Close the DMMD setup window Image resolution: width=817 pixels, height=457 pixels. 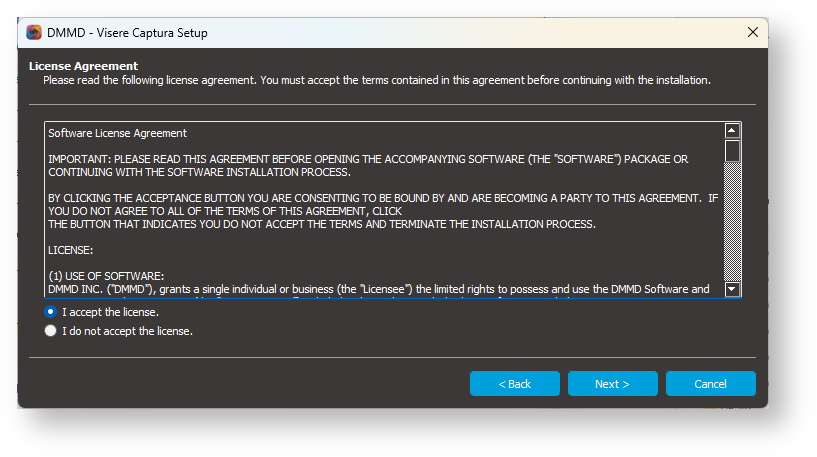pyautogui.click(x=753, y=32)
